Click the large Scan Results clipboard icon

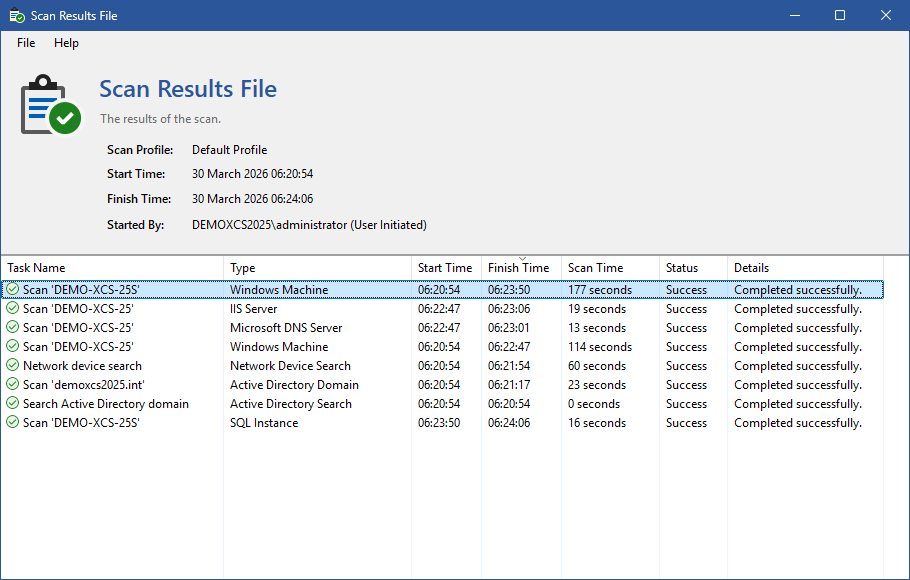click(x=50, y=104)
